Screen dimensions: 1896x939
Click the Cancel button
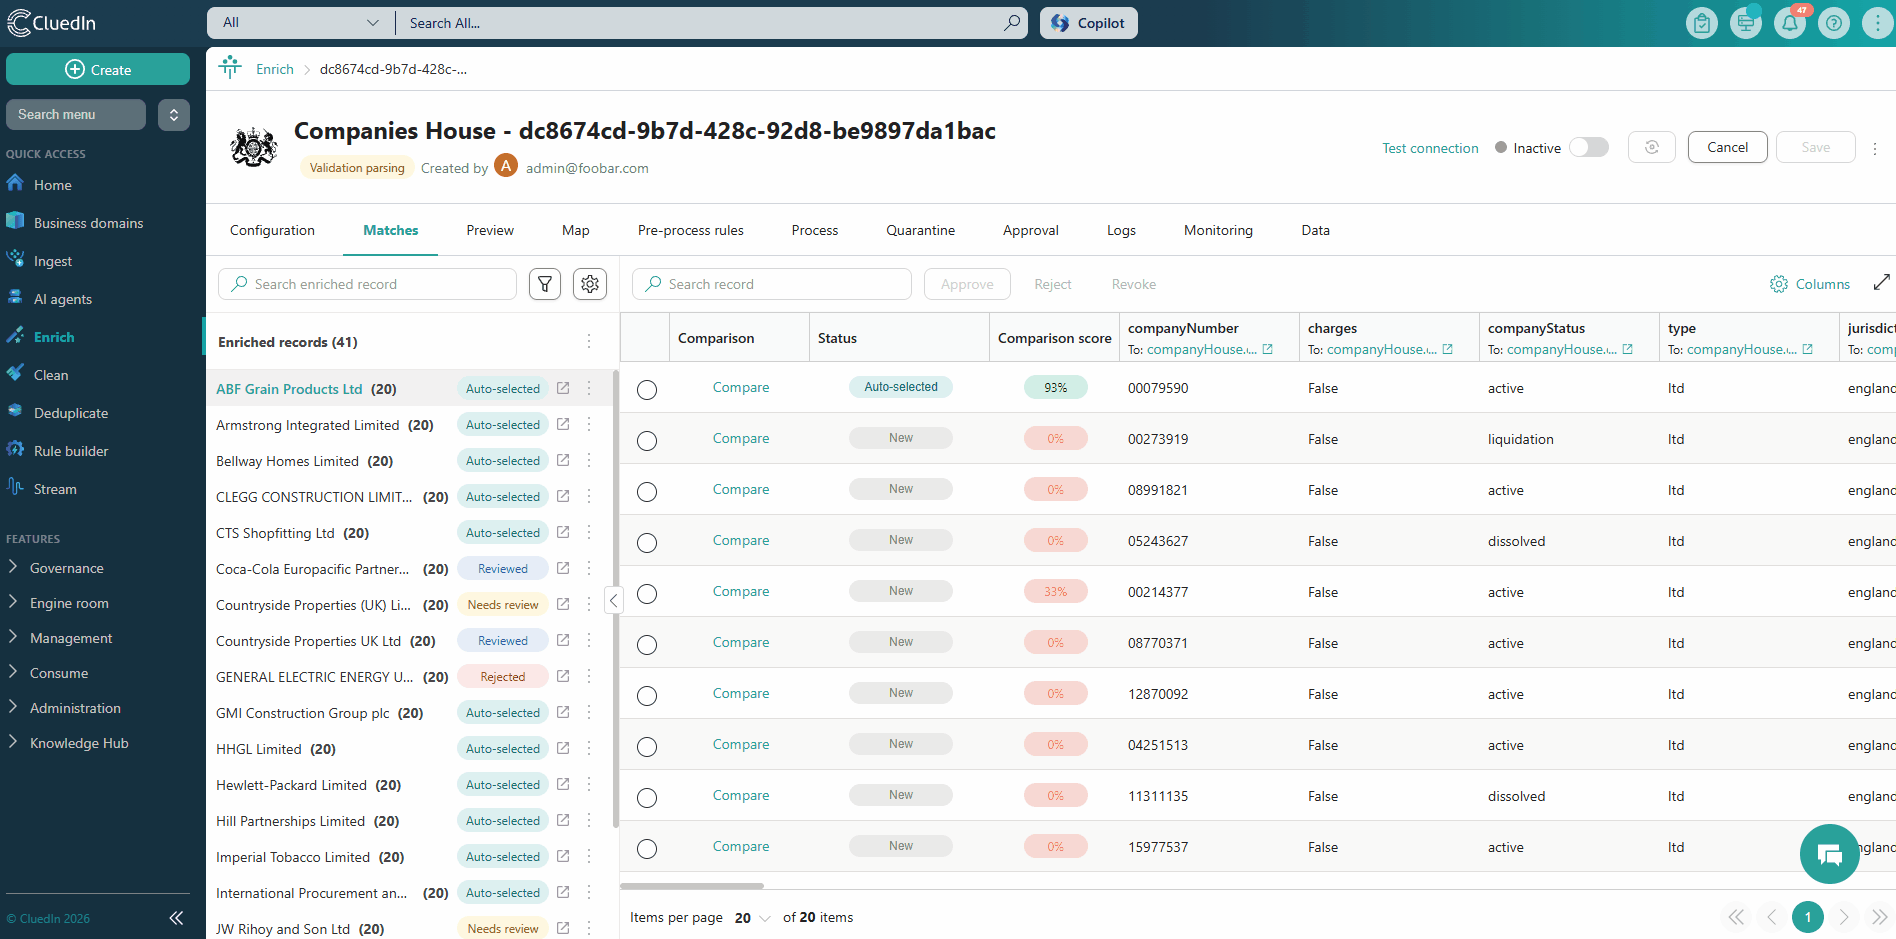point(1727,147)
